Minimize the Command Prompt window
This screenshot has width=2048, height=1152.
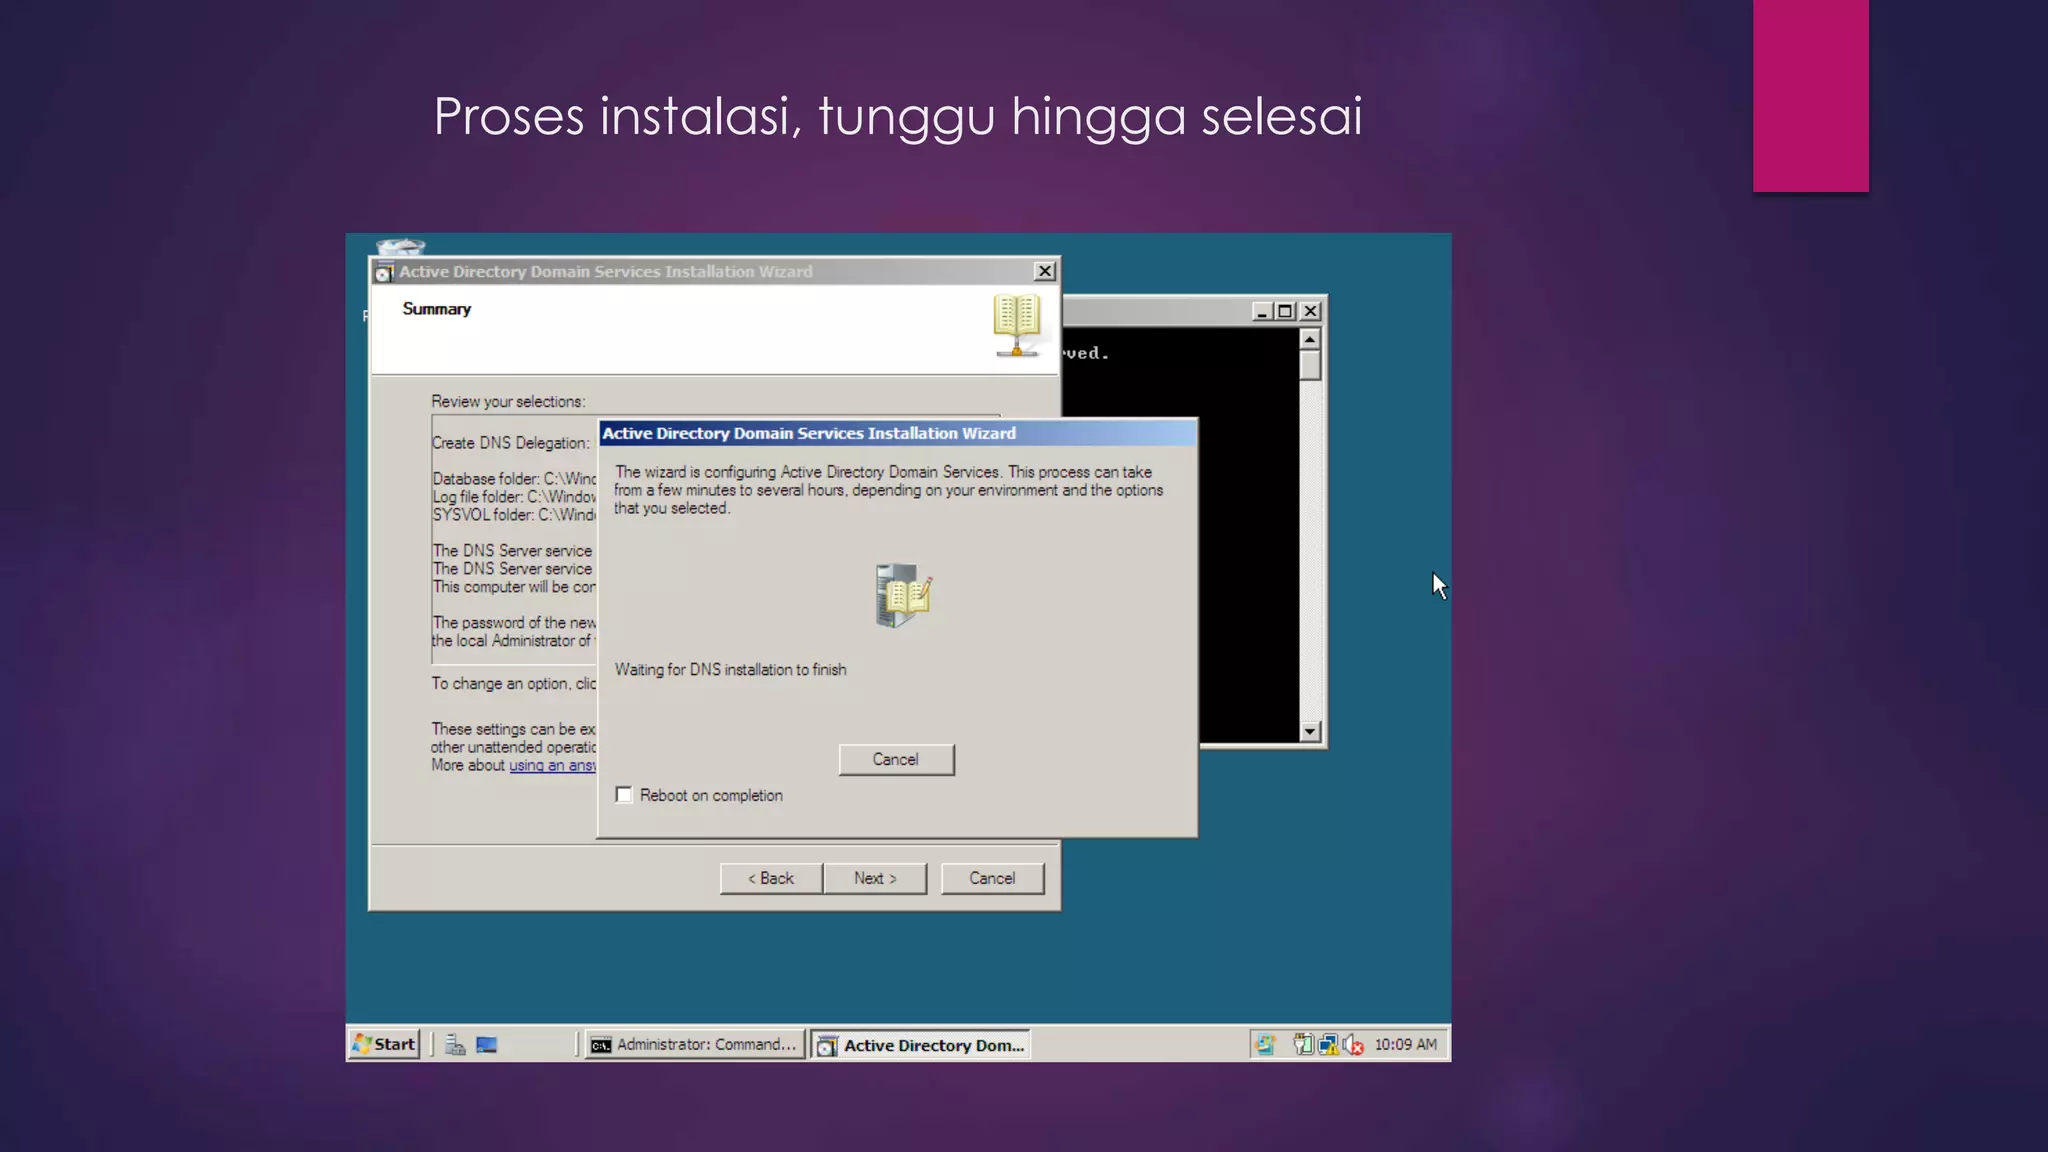[x=1262, y=311]
